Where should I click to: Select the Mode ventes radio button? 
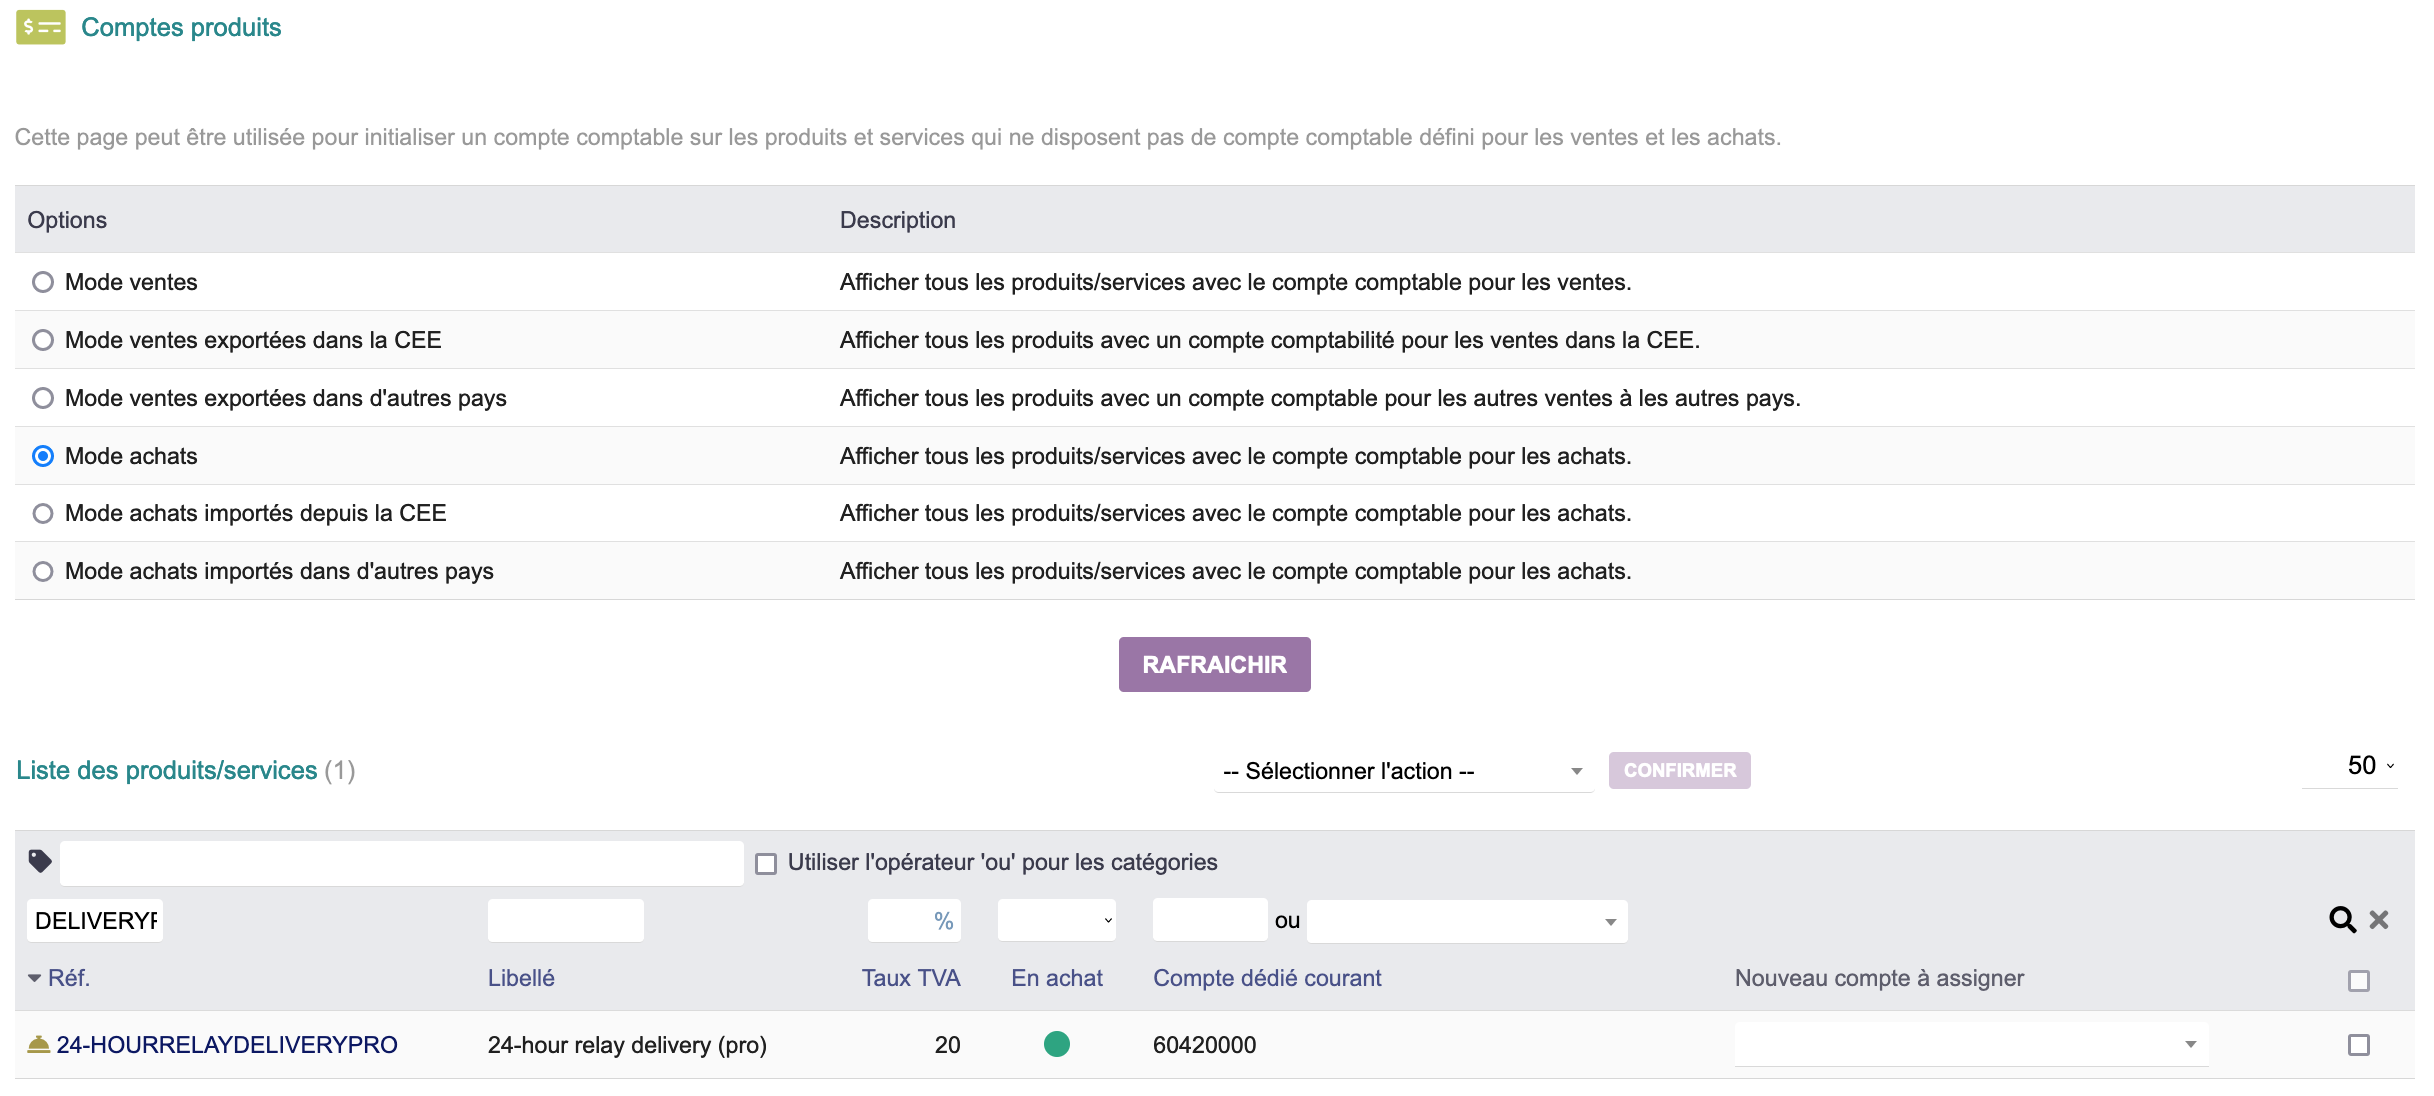coord(42,282)
